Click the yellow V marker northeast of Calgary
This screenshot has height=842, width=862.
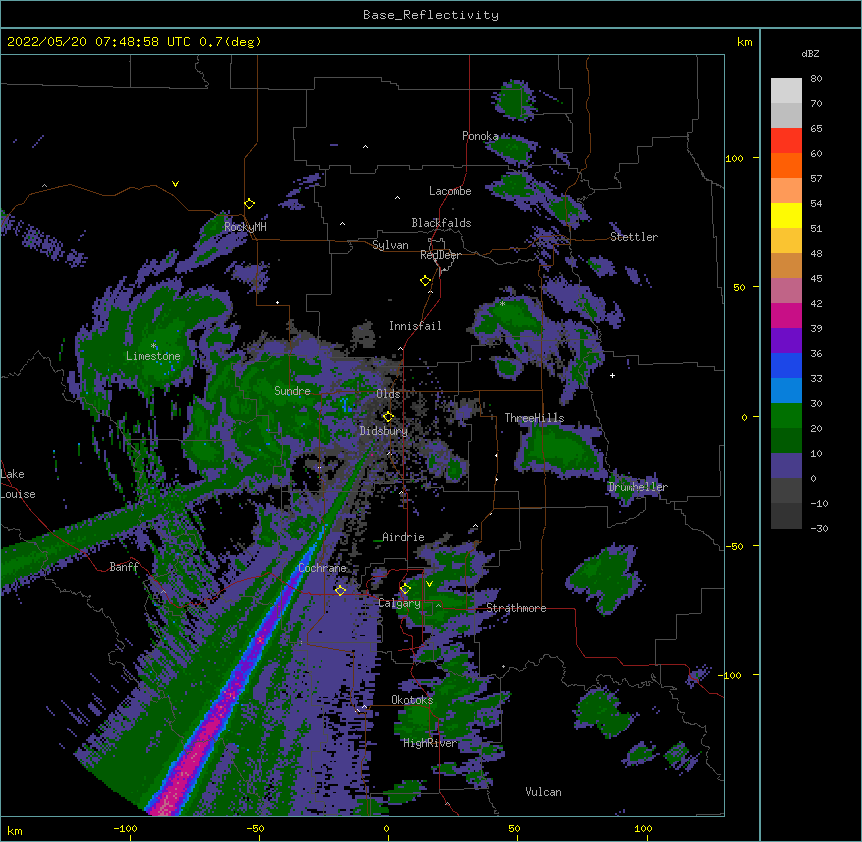[x=429, y=584]
